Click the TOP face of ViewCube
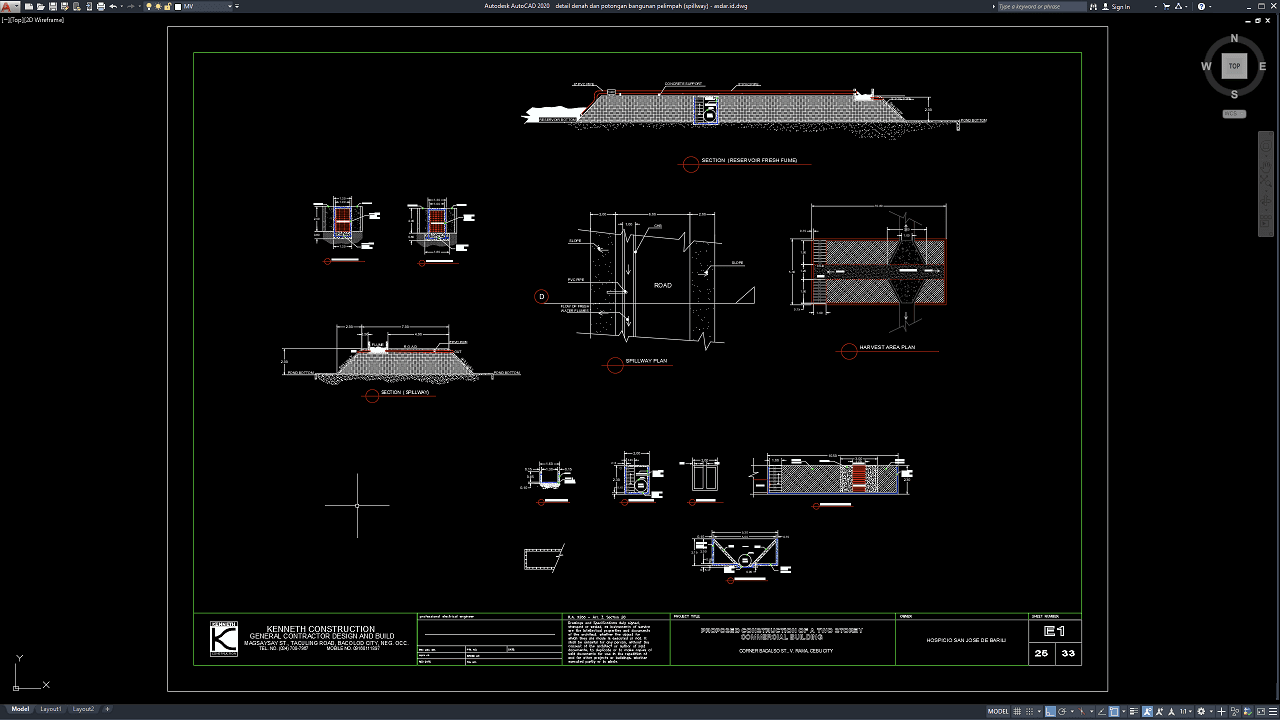This screenshot has width=1280, height=720. click(x=1234, y=66)
